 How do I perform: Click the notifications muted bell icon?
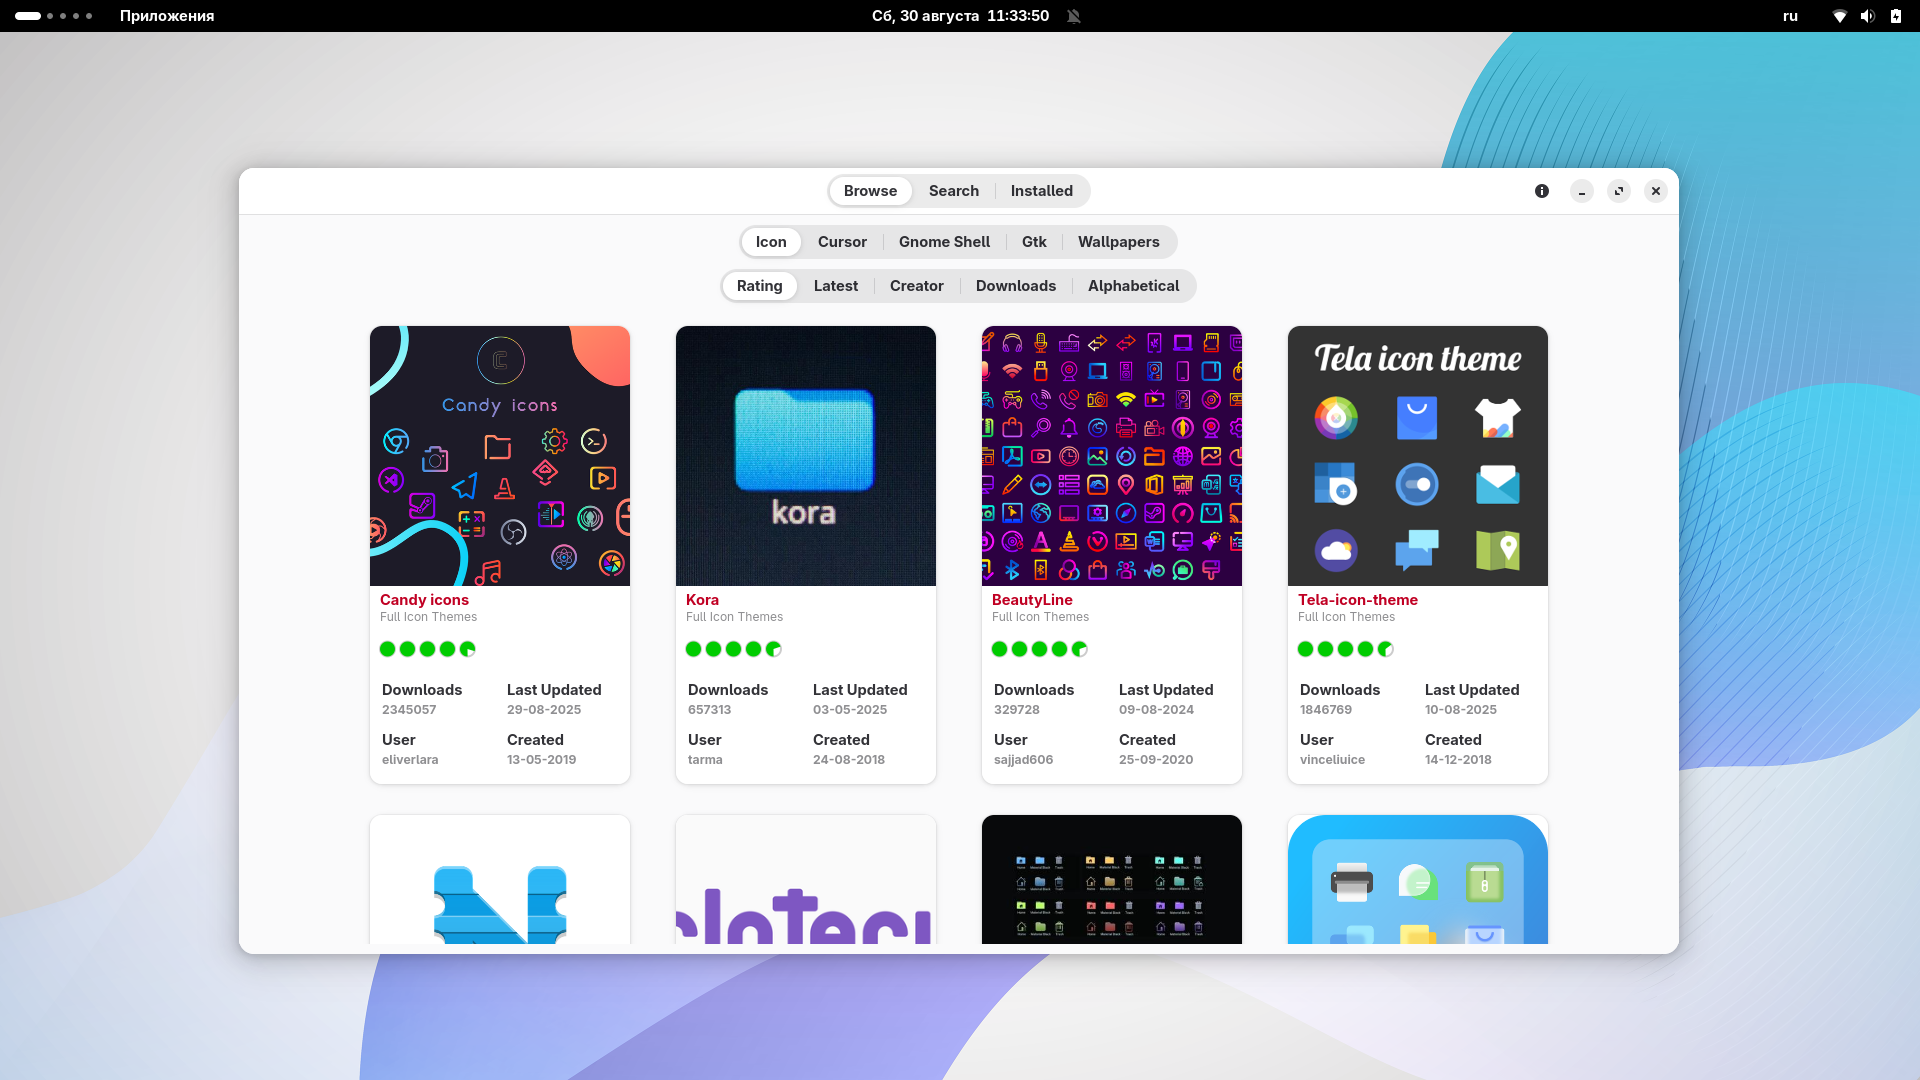(1074, 16)
